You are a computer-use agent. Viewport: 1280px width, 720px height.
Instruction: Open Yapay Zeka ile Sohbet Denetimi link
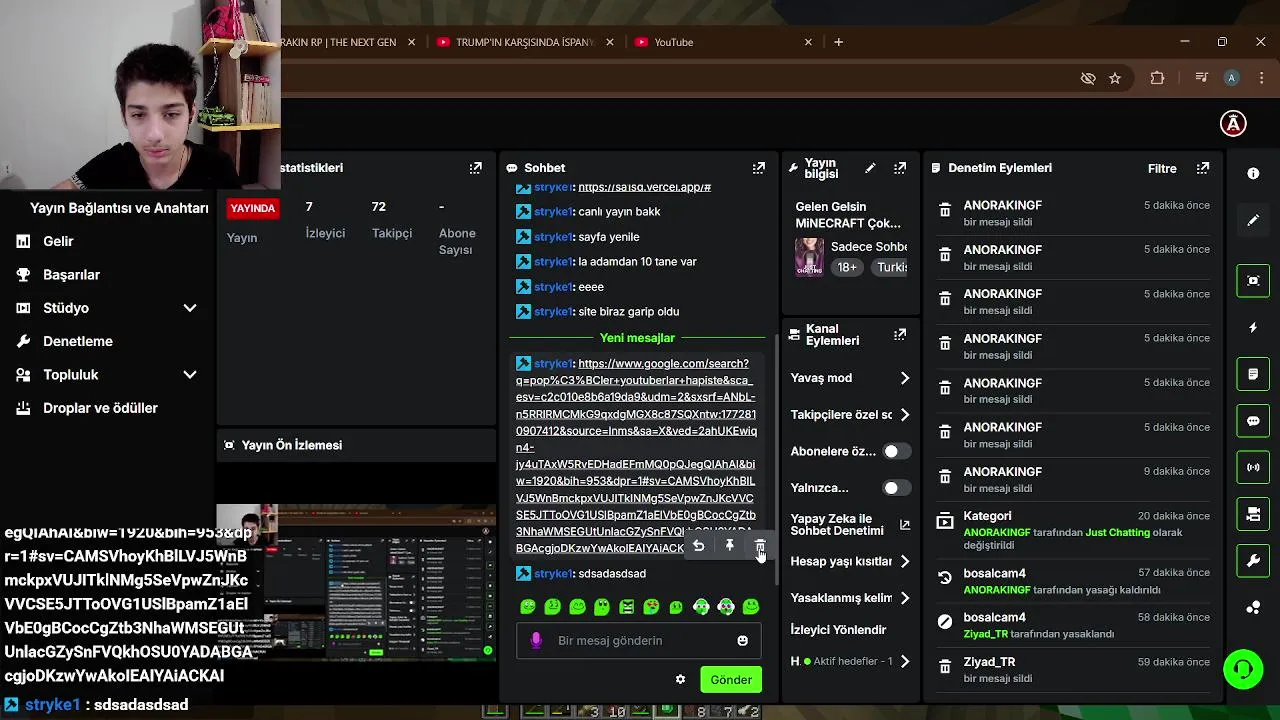click(850, 525)
